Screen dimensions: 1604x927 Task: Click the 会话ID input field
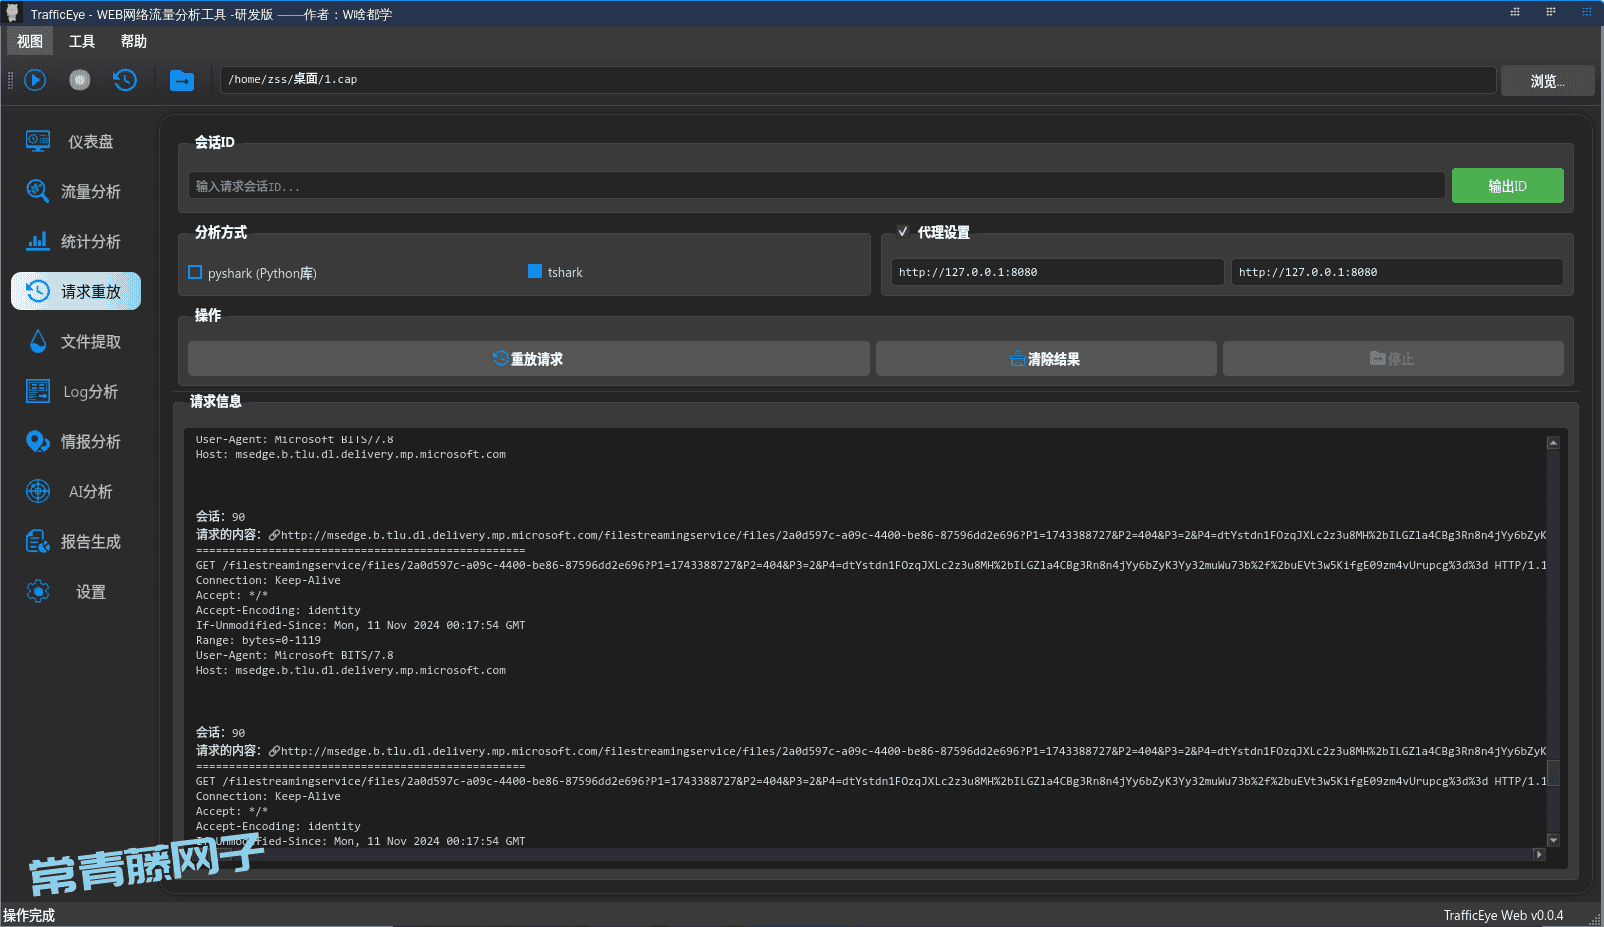point(815,186)
